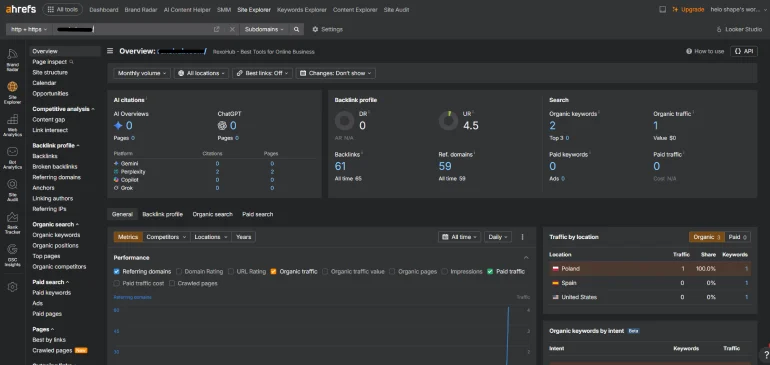Click the API button

[744, 51]
